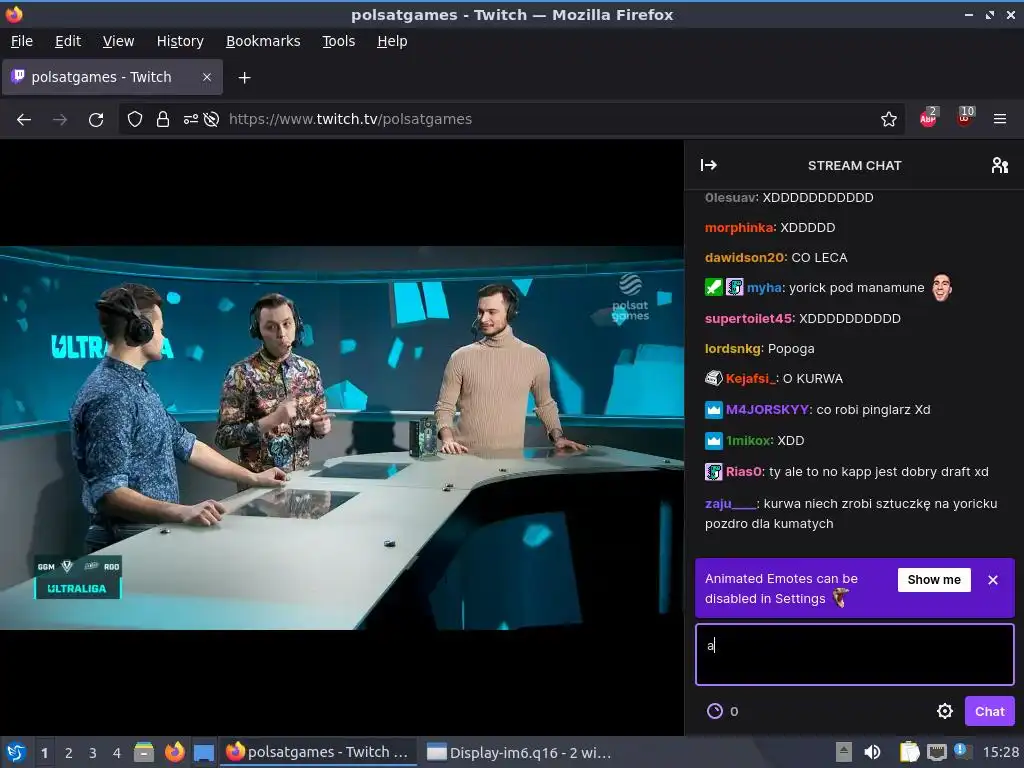Click the green badge beside myha
Image resolution: width=1024 pixels, height=768 pixels.
[713, 287]
